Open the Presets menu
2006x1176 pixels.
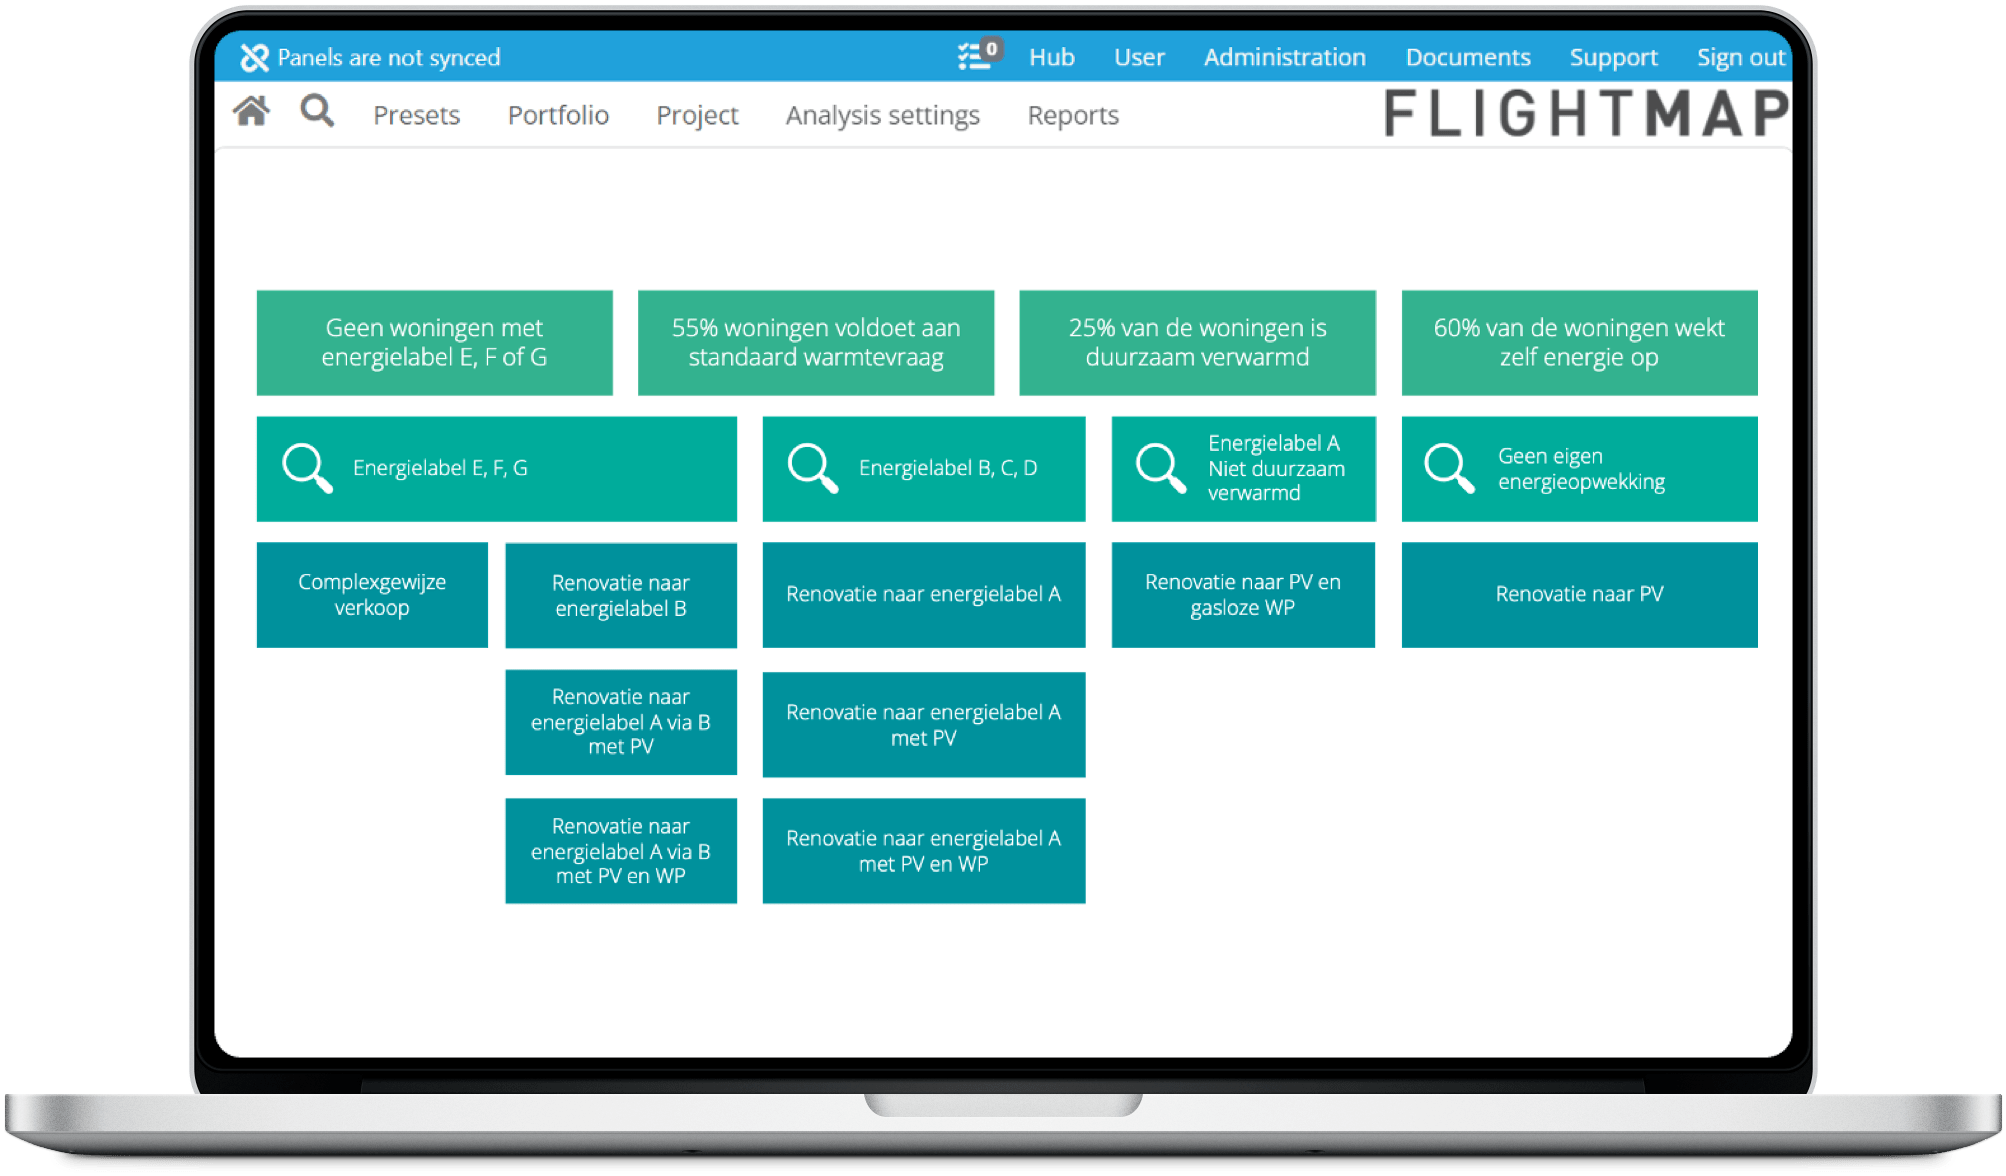tap(416, 115)
